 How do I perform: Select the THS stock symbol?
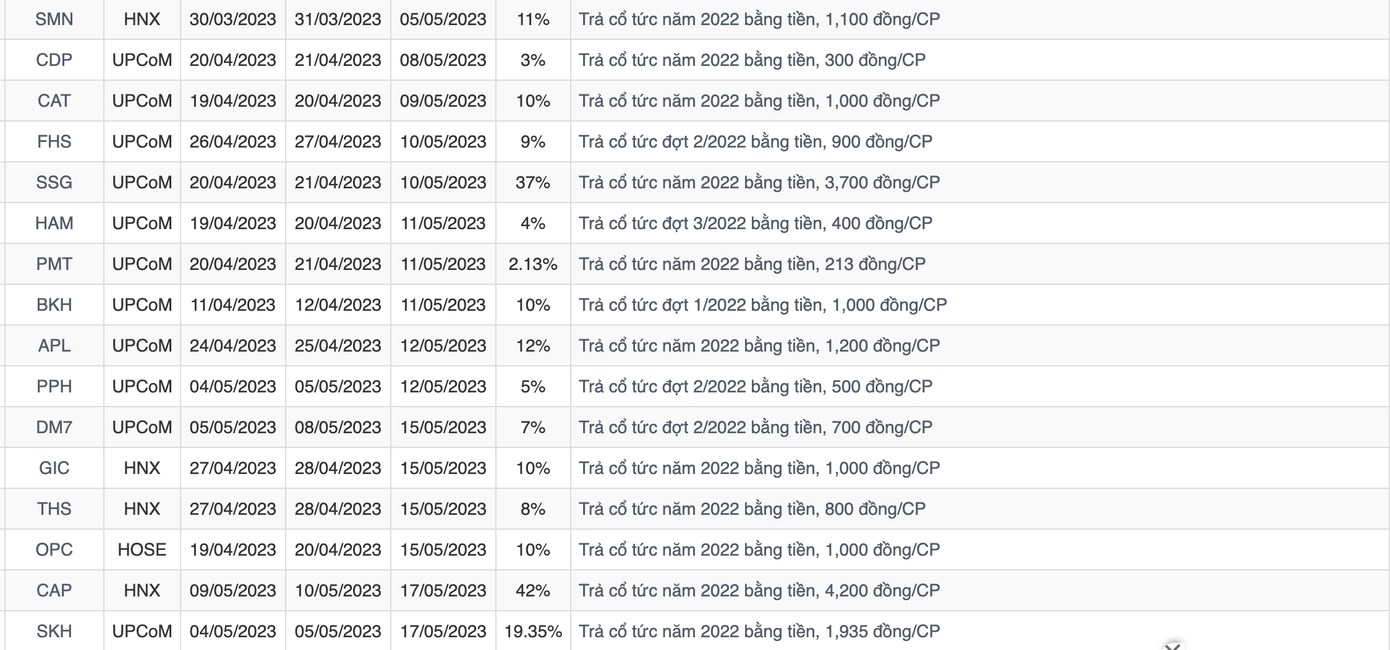pyautogui.click(x=54, y=509)
